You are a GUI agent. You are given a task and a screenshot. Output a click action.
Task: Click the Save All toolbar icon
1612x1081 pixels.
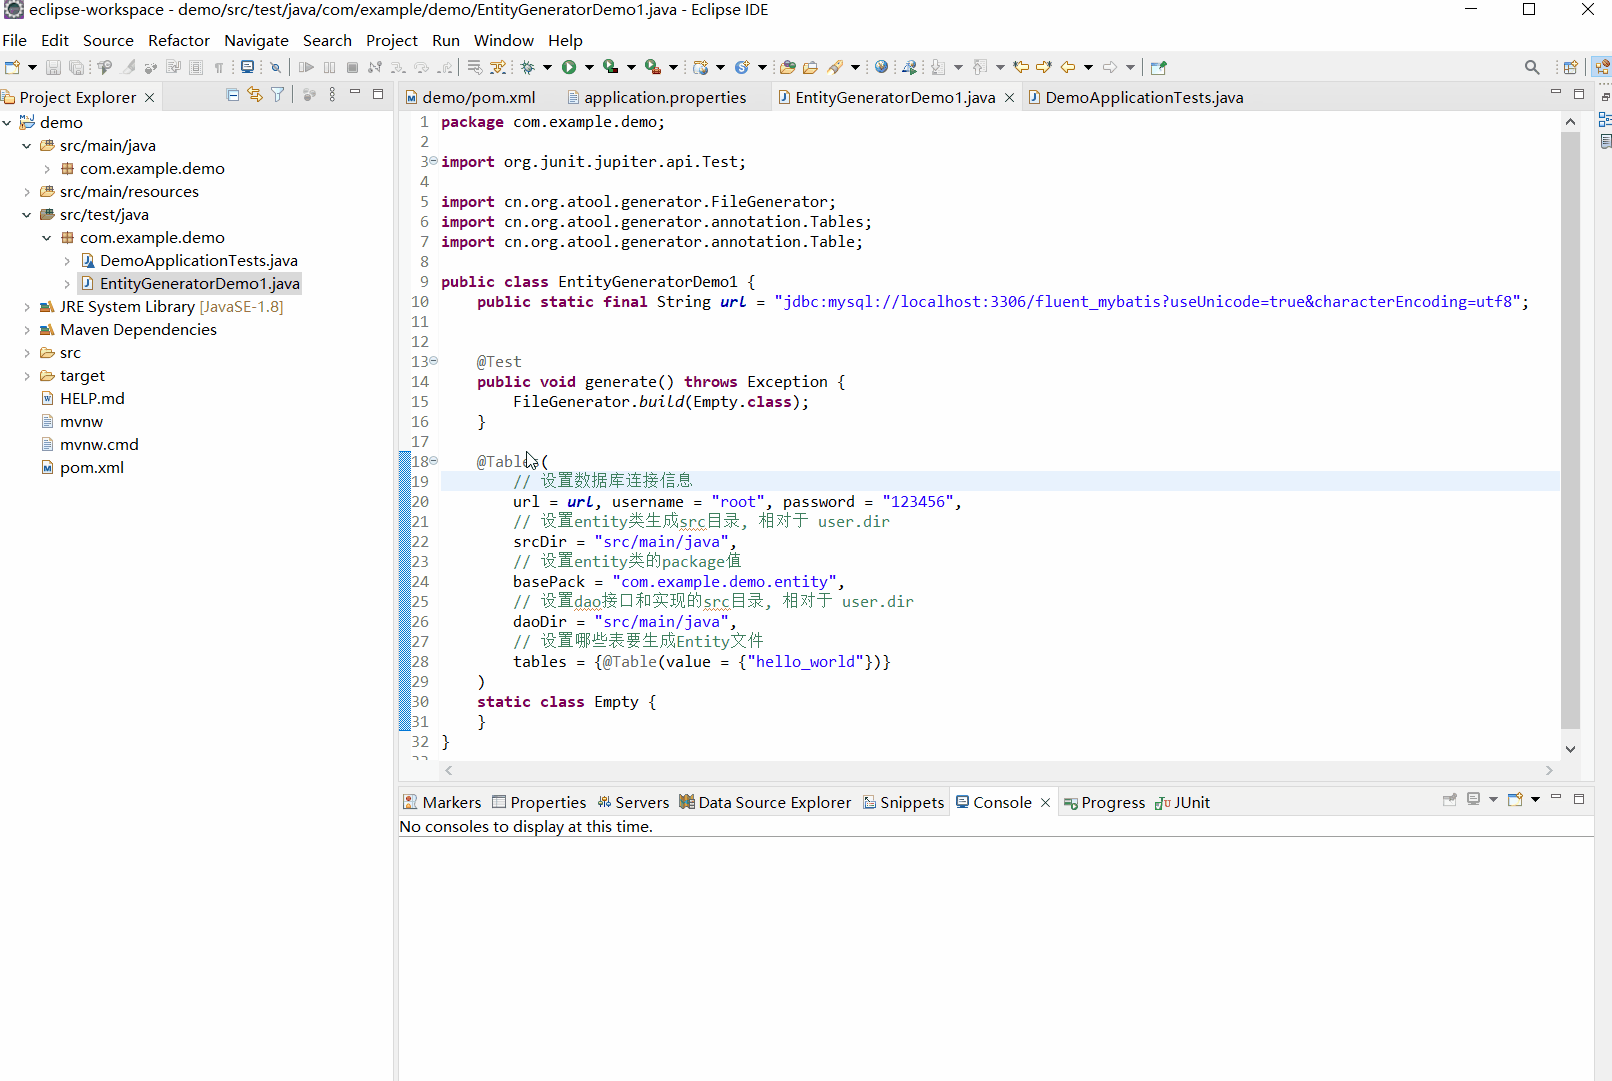tap(76, 67)
